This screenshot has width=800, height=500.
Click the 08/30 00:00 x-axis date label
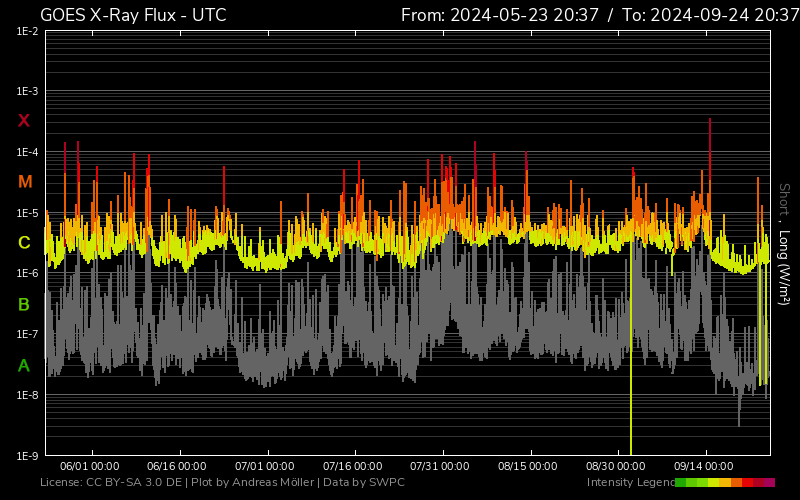point(616,466)
